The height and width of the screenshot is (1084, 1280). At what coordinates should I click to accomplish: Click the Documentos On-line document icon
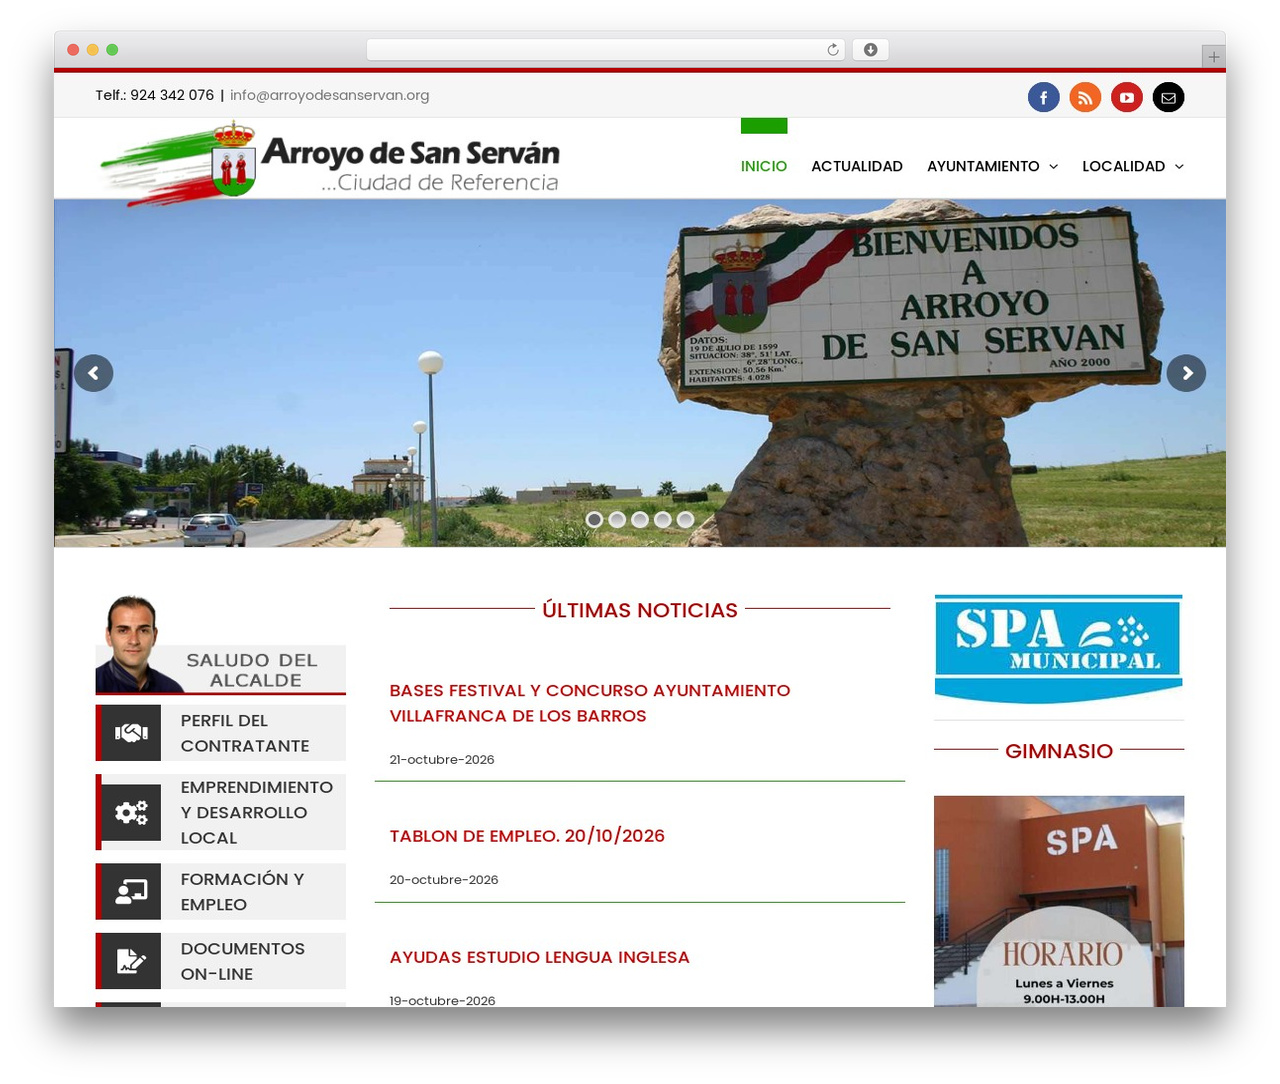pyautogui.click(x=131, y=961)
